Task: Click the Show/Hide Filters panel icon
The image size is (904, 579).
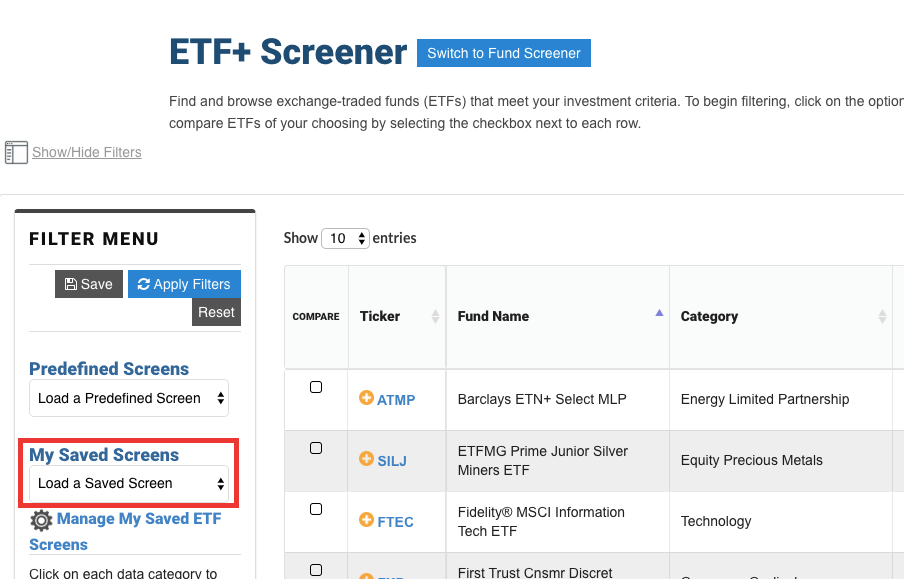Action: click(16, 152)
